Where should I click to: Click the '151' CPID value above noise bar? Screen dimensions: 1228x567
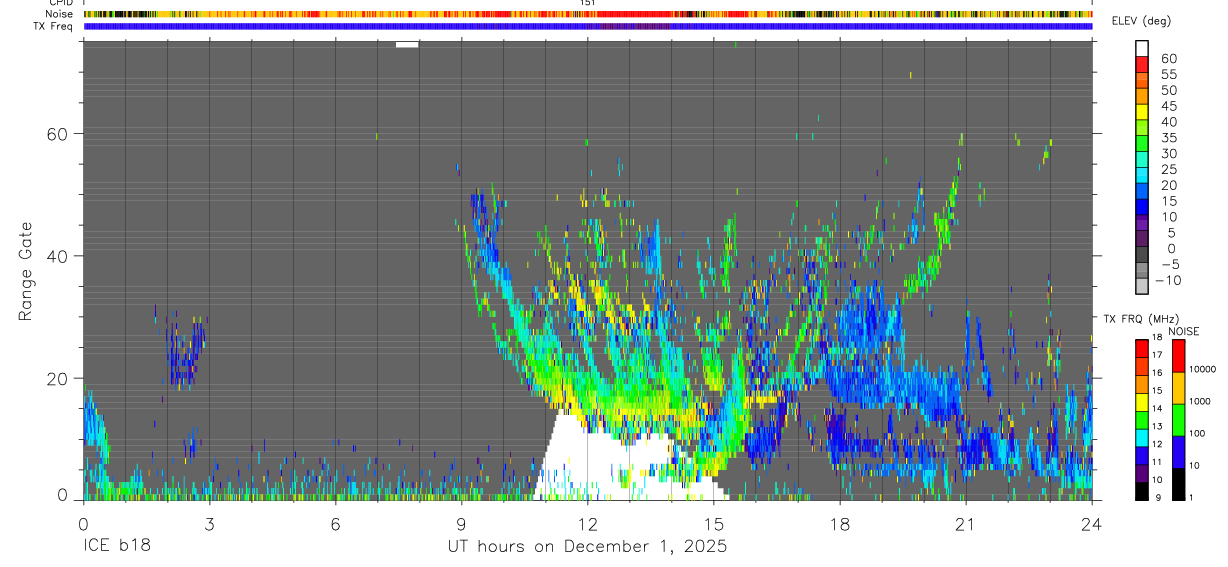coord(587,3)
